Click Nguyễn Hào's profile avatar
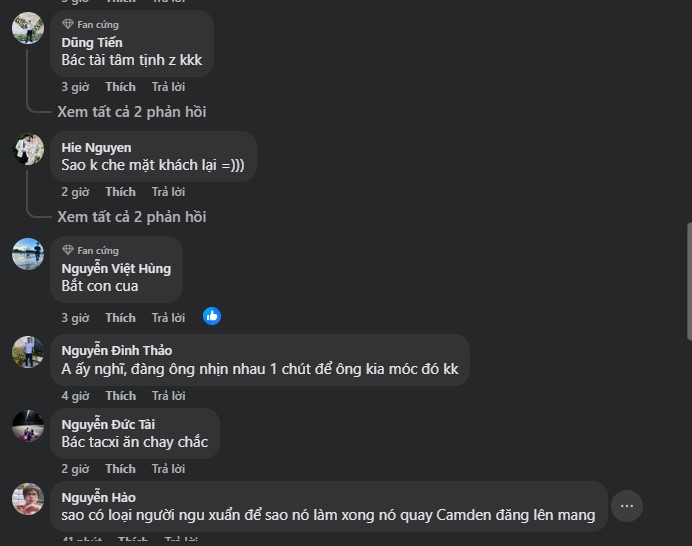The image size is (692, 546). [x=28, y=499]
